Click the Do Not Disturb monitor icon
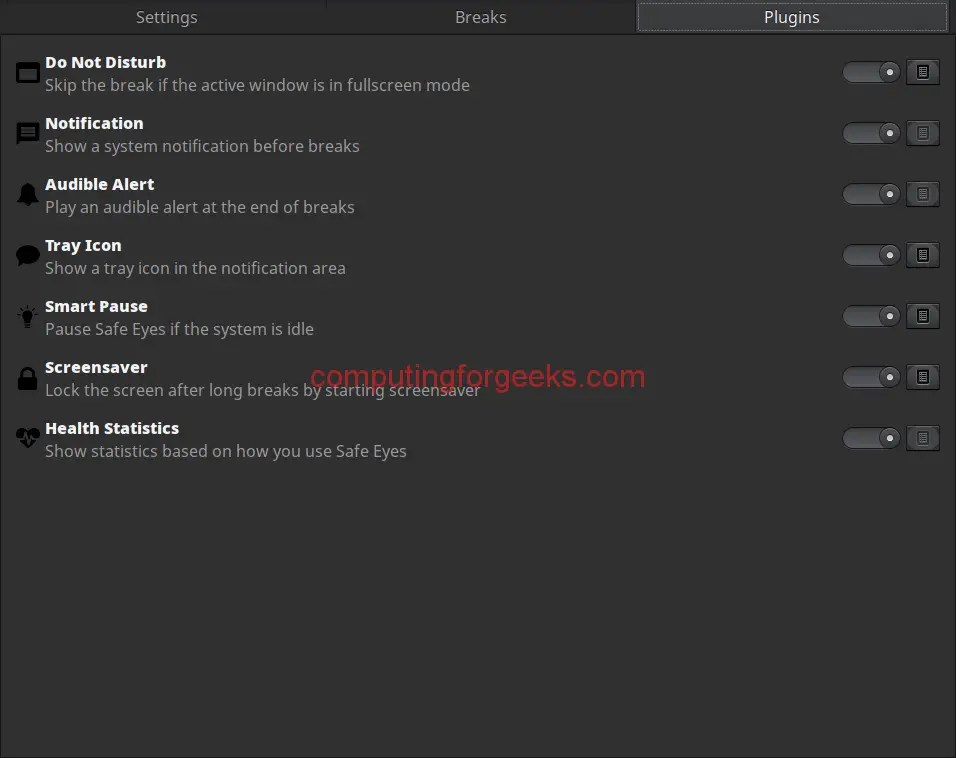The image size is (956, 758). (x=27, y=72)
